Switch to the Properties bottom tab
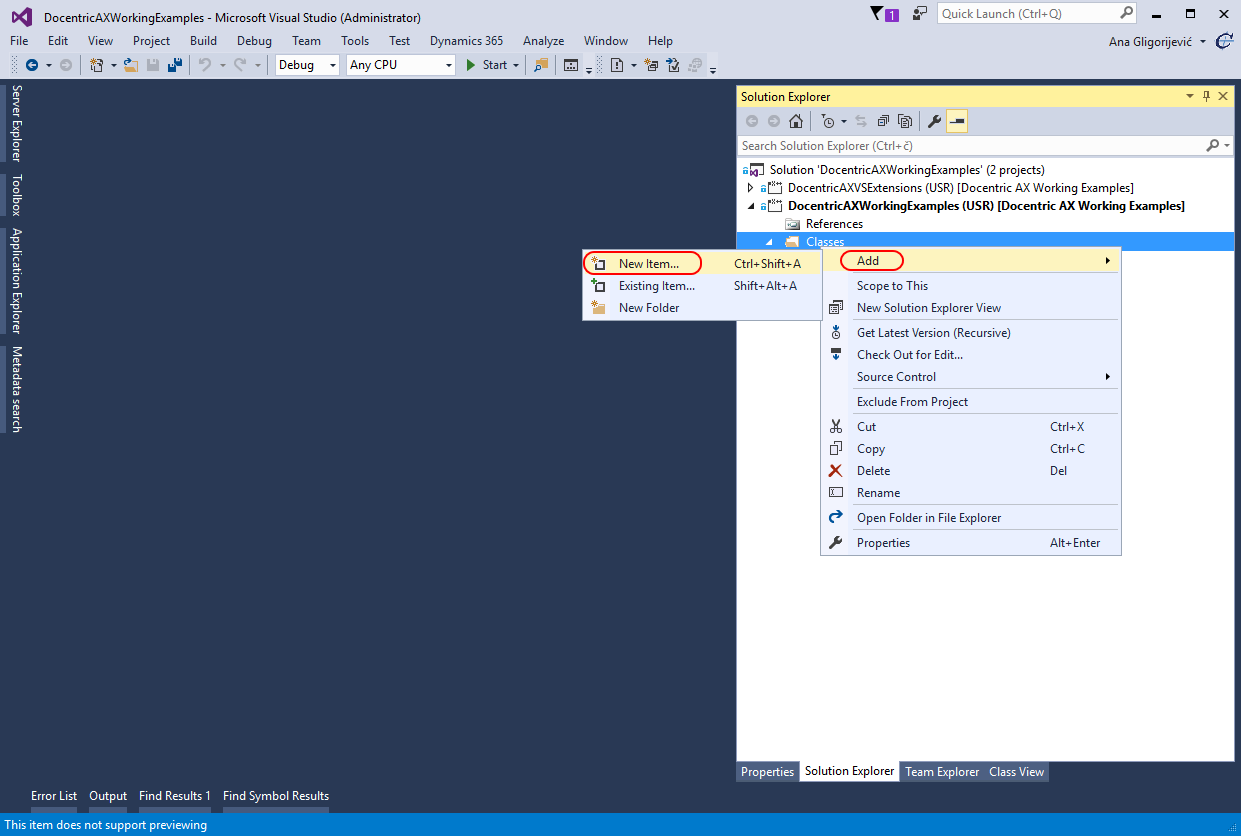 (x=767, y=772)
